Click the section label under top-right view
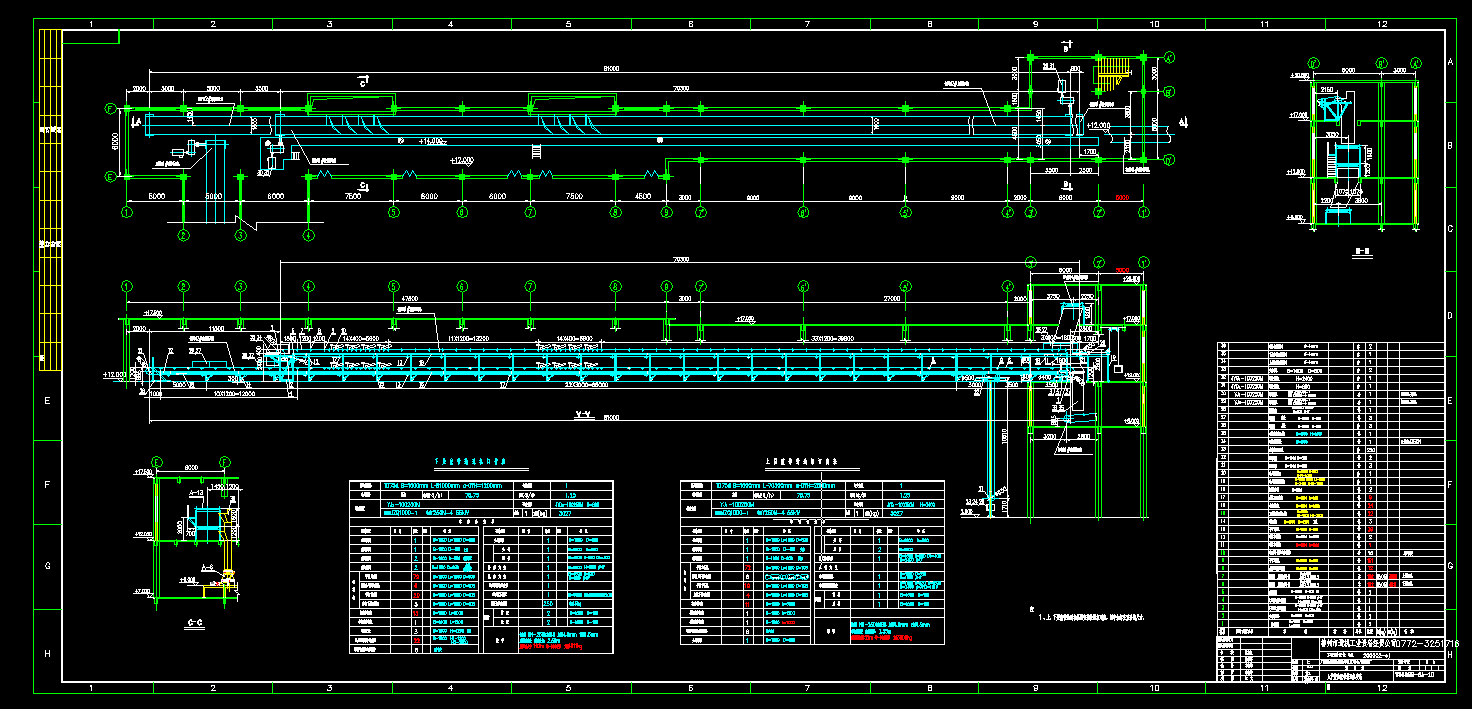This screenshot has width=1472, height=709. [x=1361, y=251]
